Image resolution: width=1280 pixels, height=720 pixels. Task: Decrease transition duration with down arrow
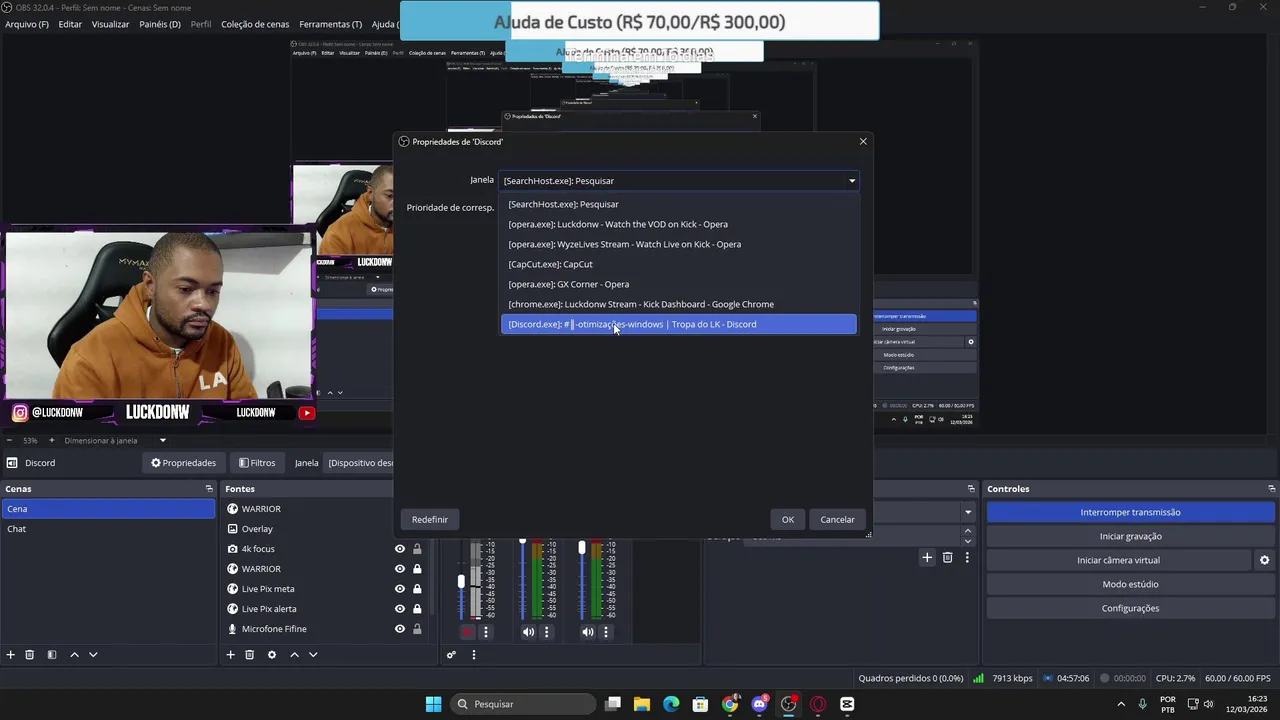click(967, 541)
